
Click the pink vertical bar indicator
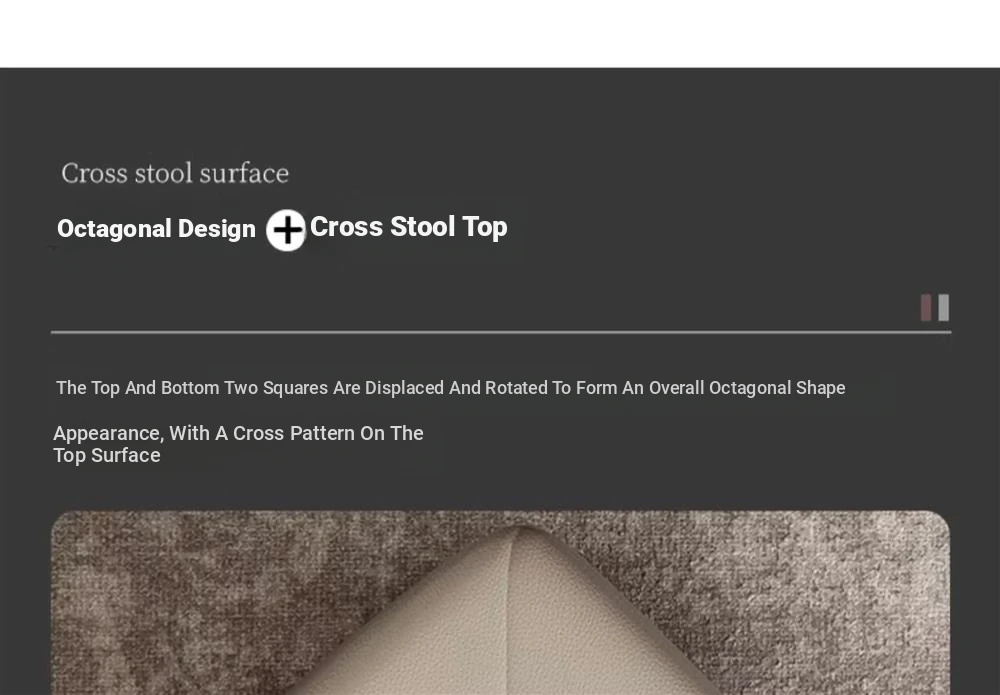pyautogui.click(x=926, y=307)
